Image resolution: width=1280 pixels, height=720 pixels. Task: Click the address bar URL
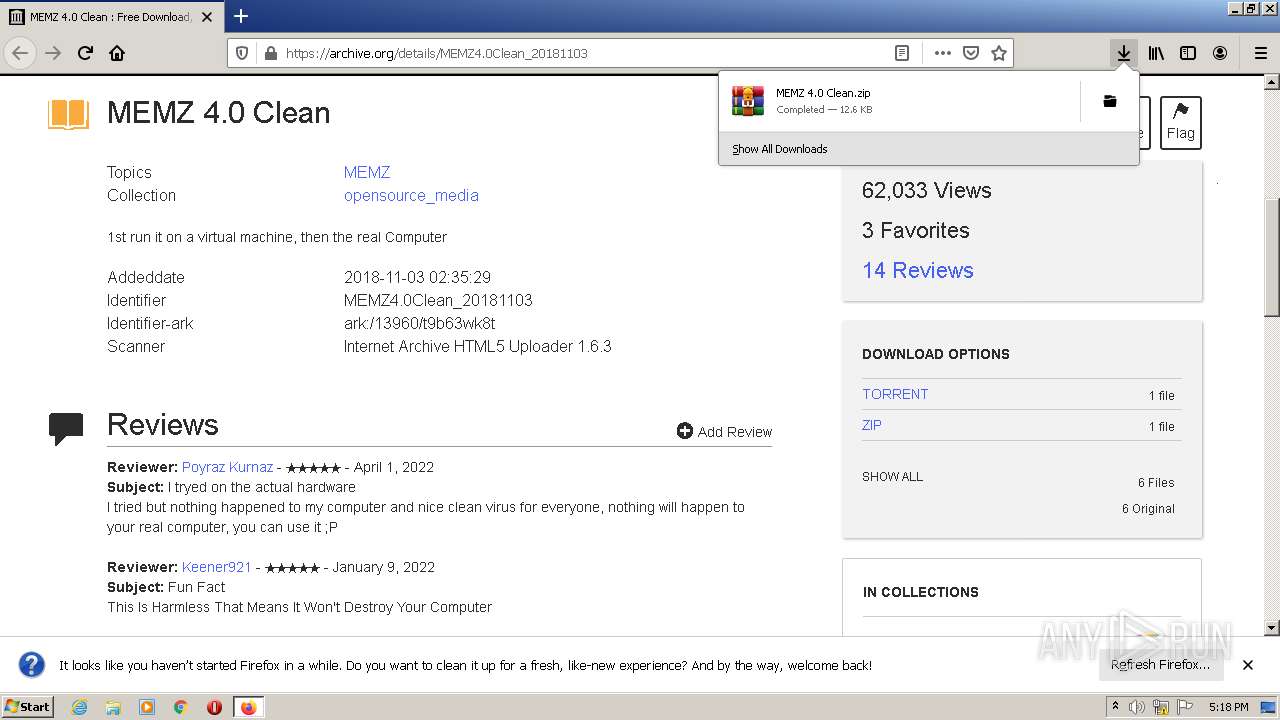click(x=436, y=53)
